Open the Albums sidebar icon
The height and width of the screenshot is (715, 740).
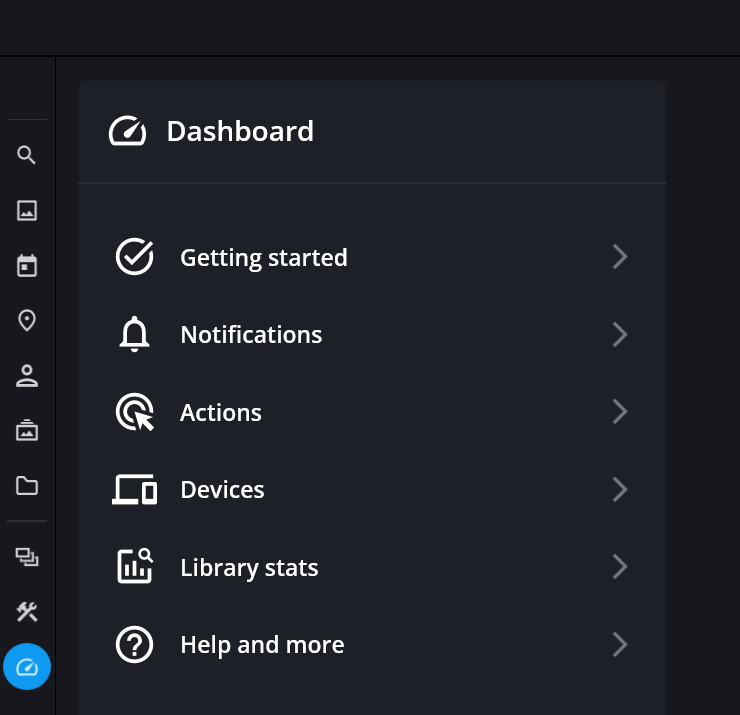click(x=27, y=431)
